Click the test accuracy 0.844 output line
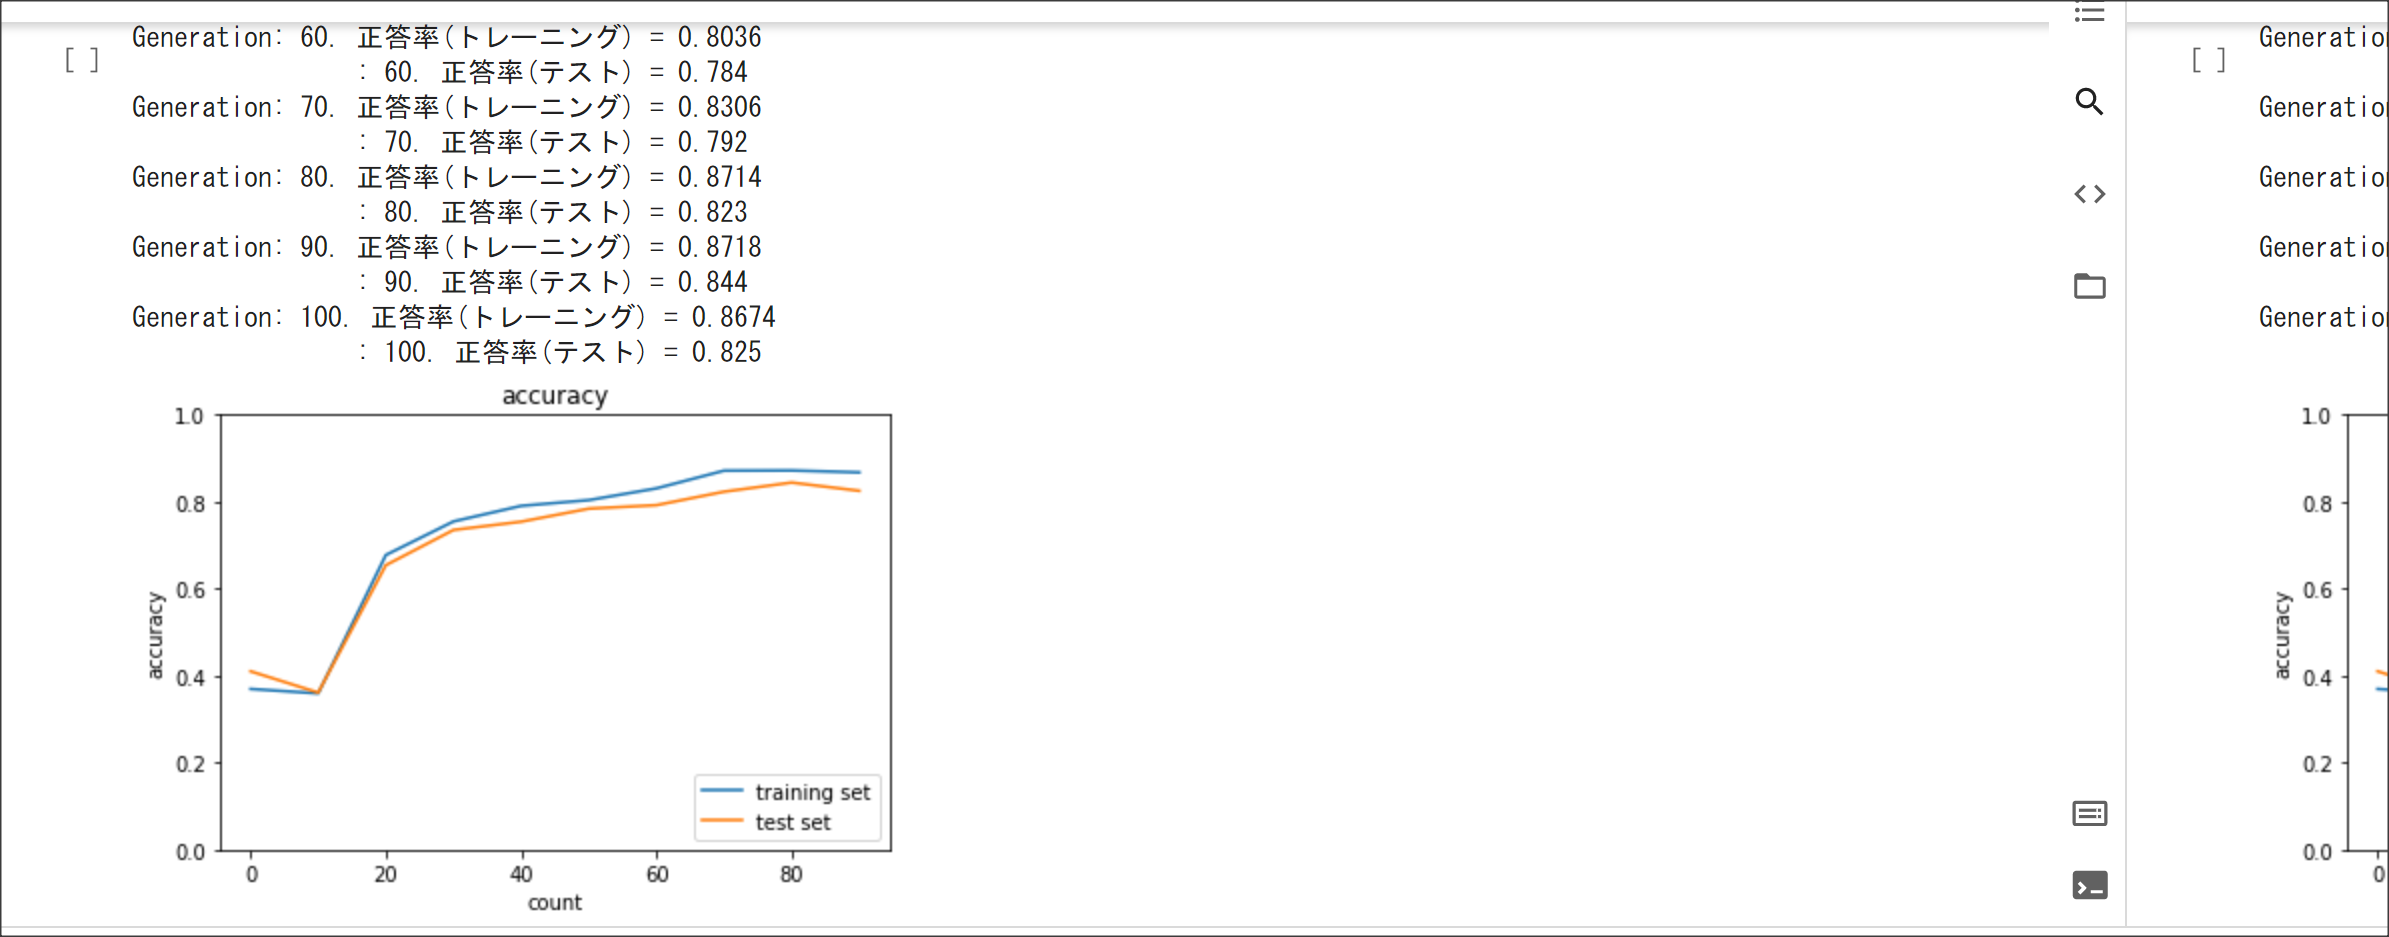 point(553,282)
